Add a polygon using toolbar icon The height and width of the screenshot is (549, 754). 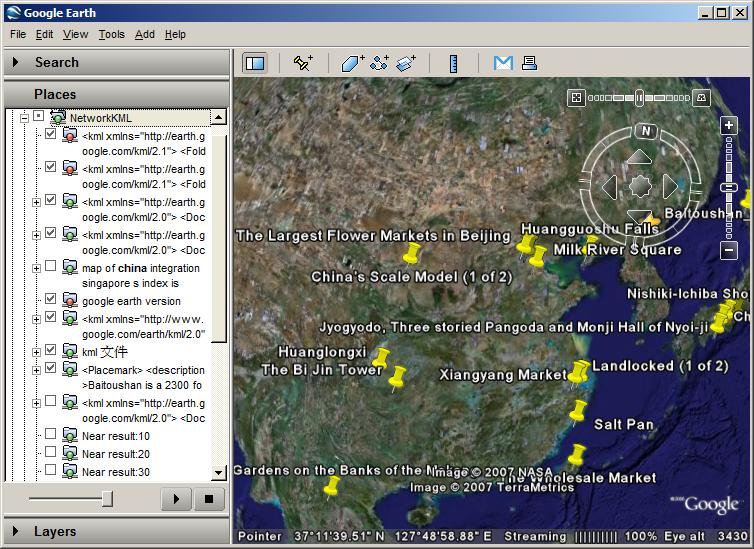coord(352,63)
